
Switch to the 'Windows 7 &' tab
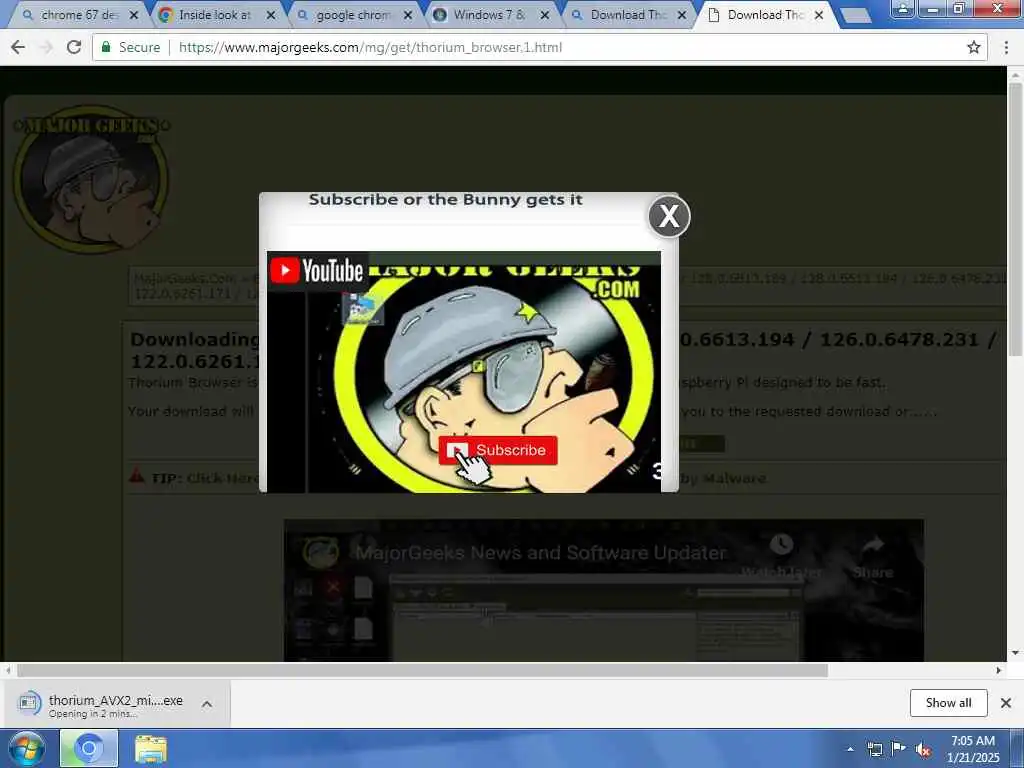[488, 14]
